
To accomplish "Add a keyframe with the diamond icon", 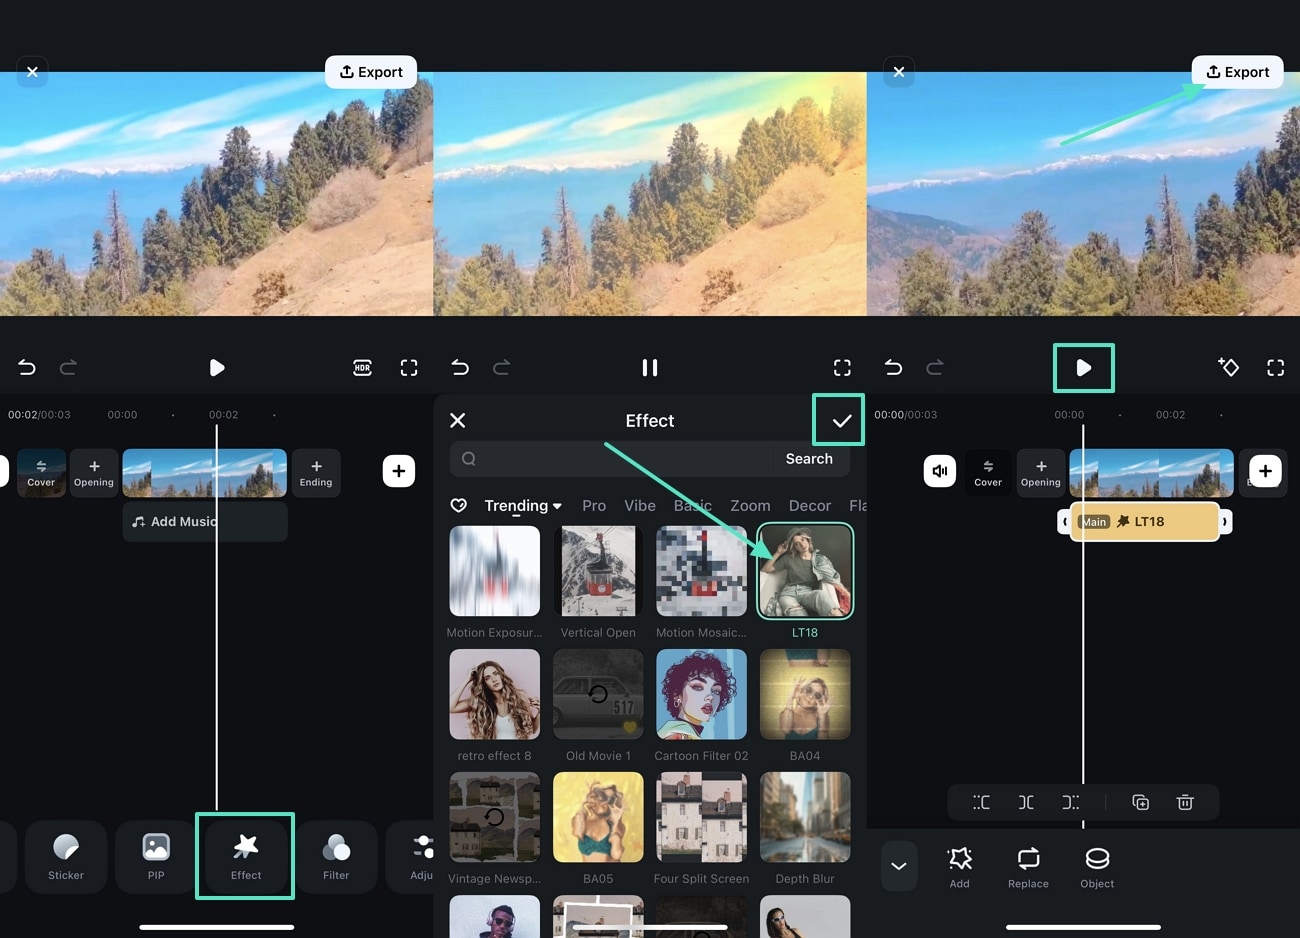I will (1228, 367).
